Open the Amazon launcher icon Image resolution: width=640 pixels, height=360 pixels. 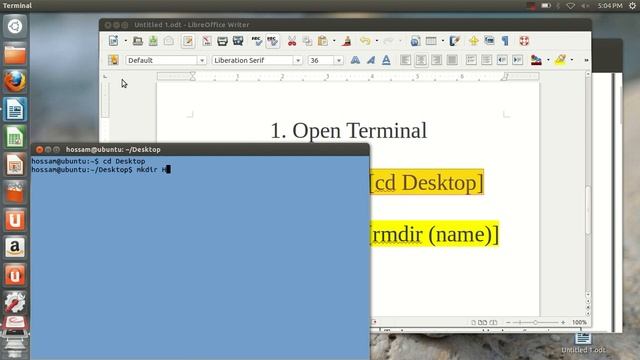coord(15,247)
